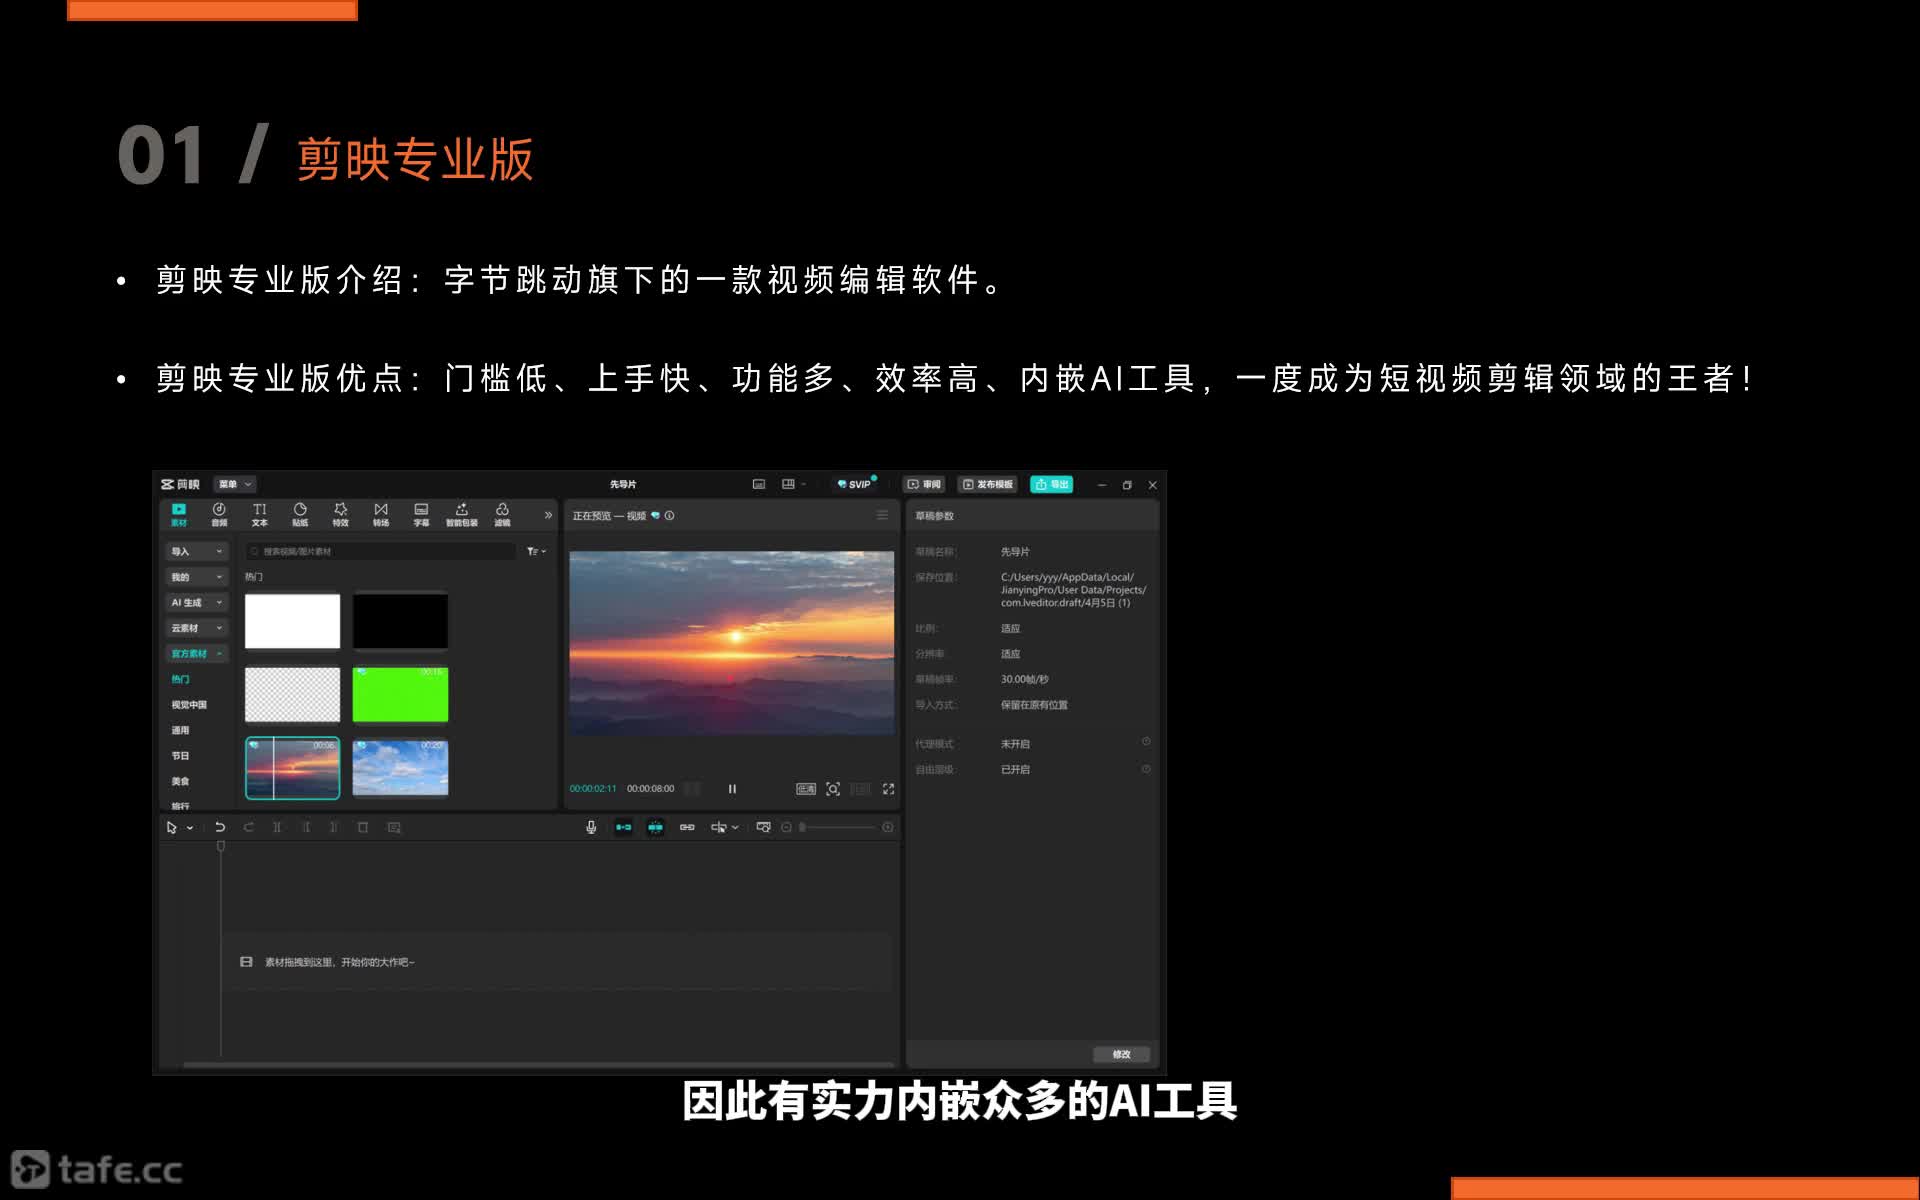Pause the preview playback
The image size is (1920, 1200).
732,789
